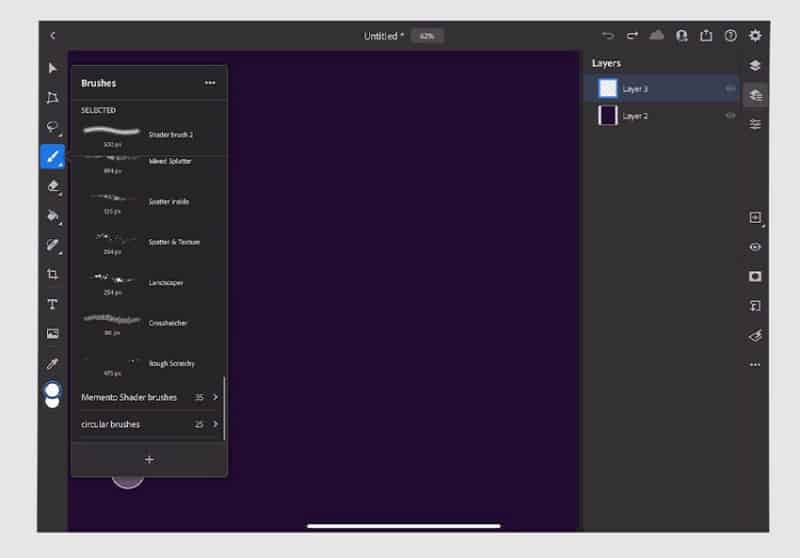The height and width of the screenshot is (558, 800).
Task: Choose the Crosshatcher brush
Action: click(x=149, y=324)
